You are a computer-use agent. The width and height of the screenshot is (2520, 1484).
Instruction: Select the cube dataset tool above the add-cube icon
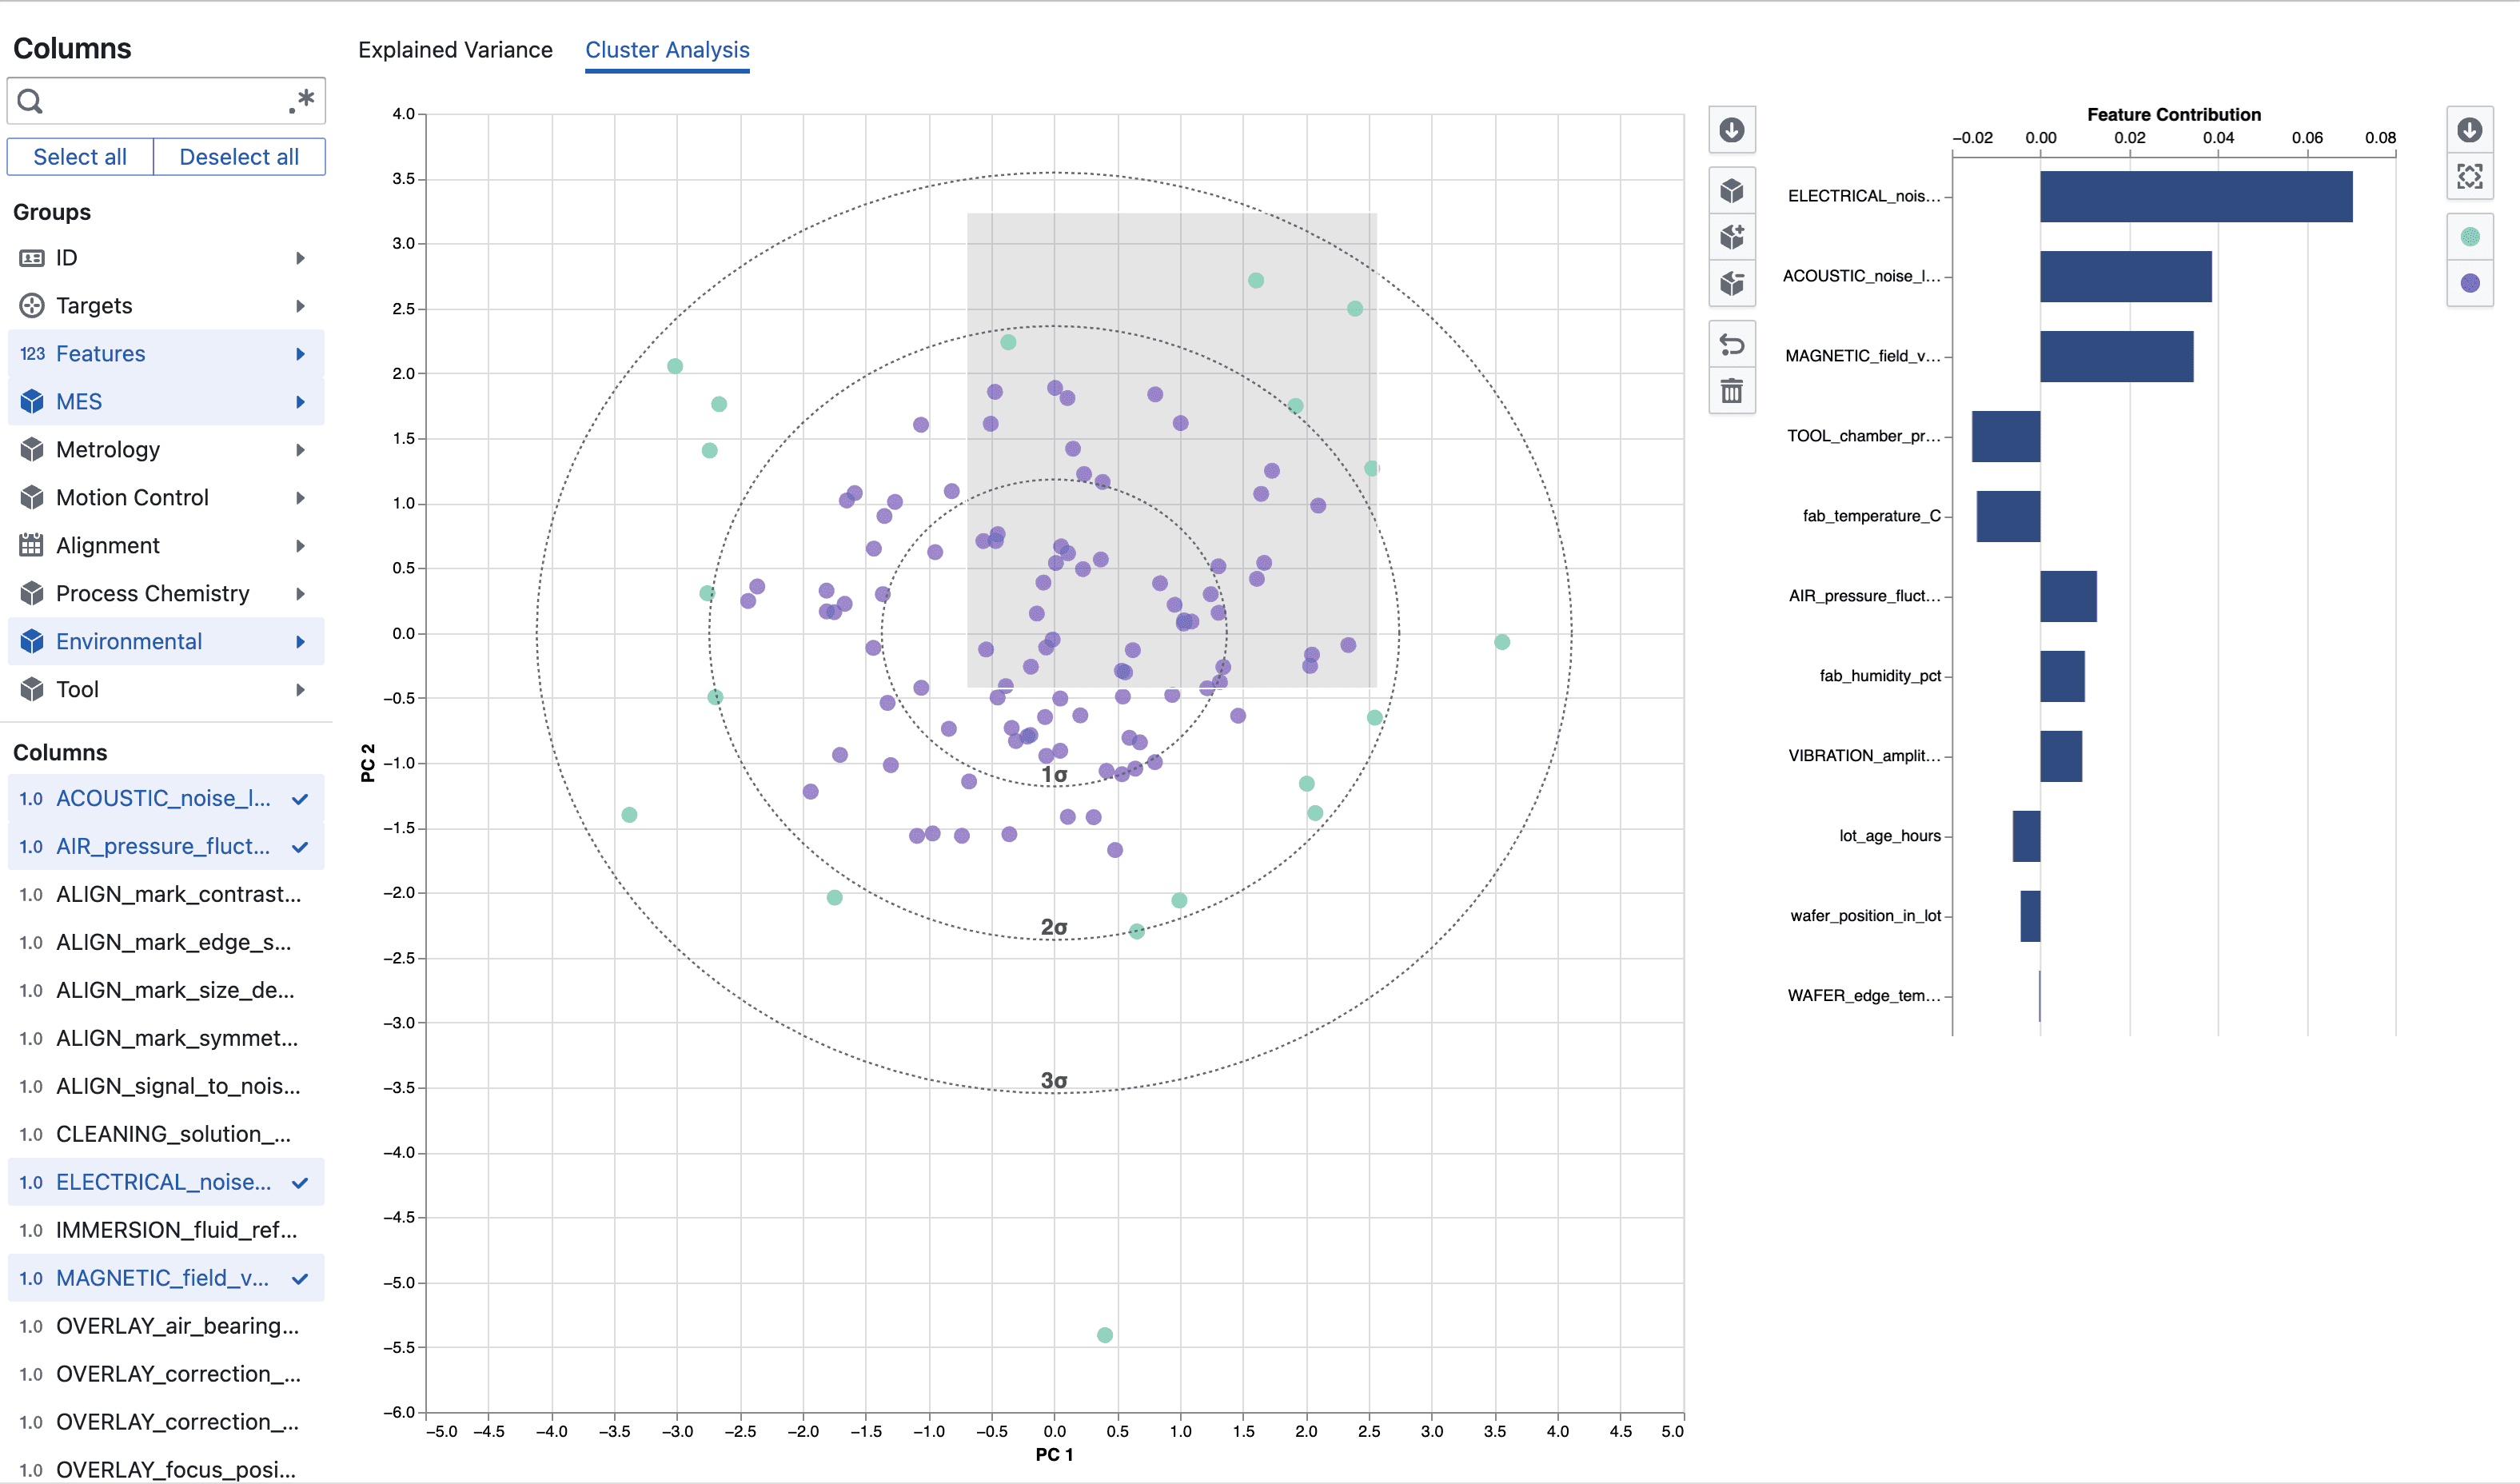click(1733, 189)
